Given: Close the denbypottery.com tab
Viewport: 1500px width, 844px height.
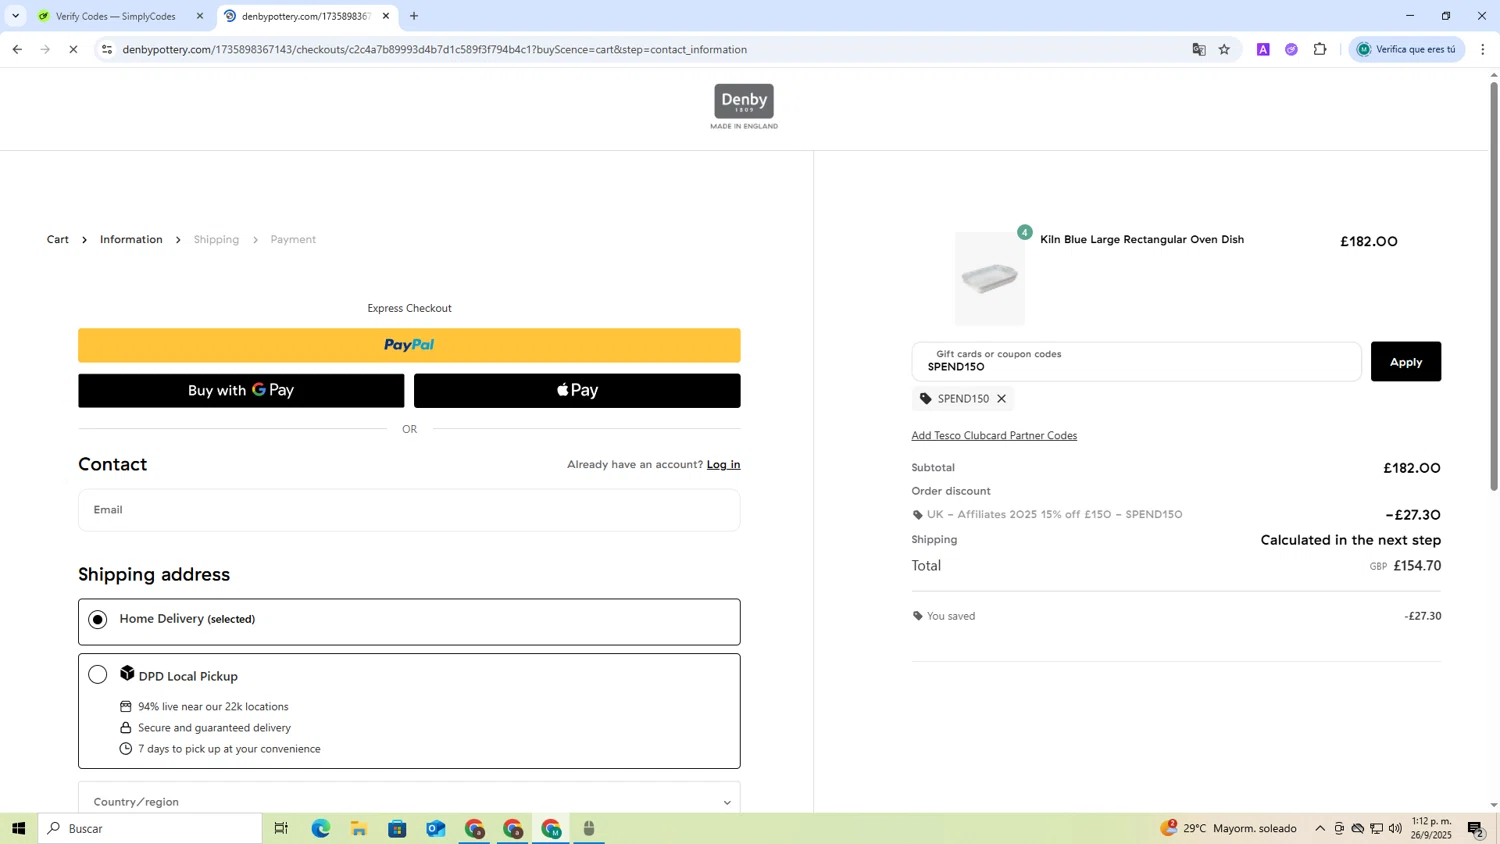Looking at the screenshot, I should point(386,16).
